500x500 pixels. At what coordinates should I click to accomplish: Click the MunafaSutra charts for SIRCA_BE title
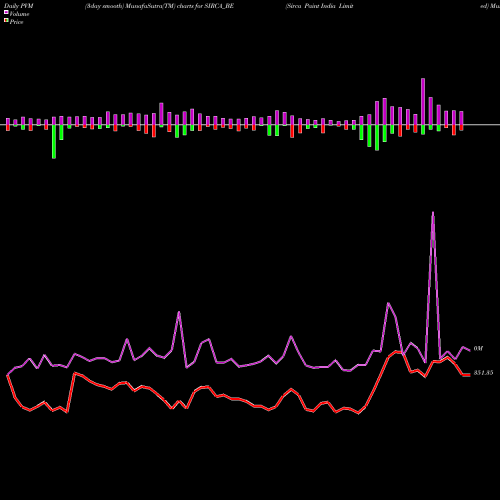(159, 6)
